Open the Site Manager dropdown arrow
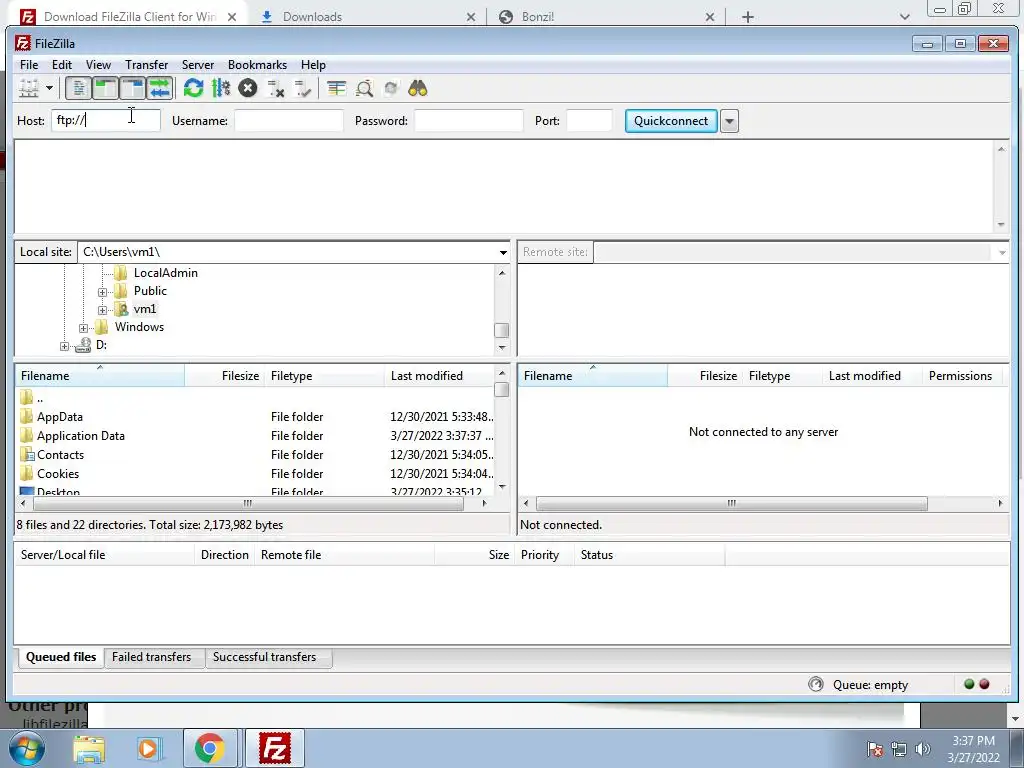The image size is (1024, 768). point(49,88)
